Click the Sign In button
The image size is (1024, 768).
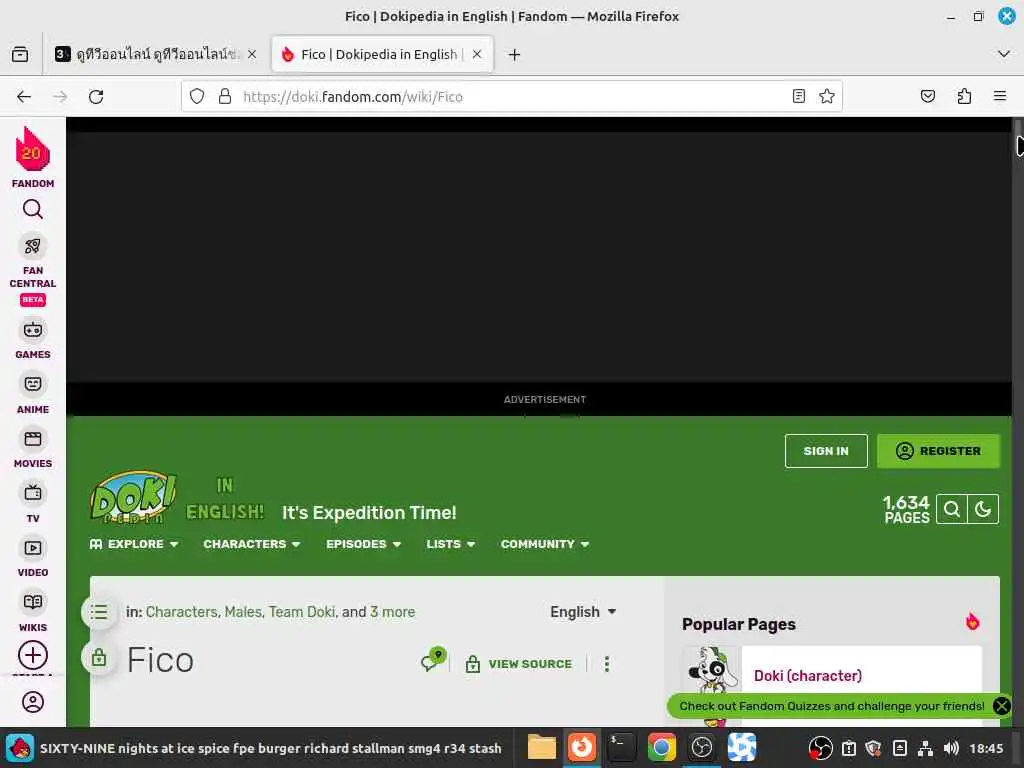826,451
